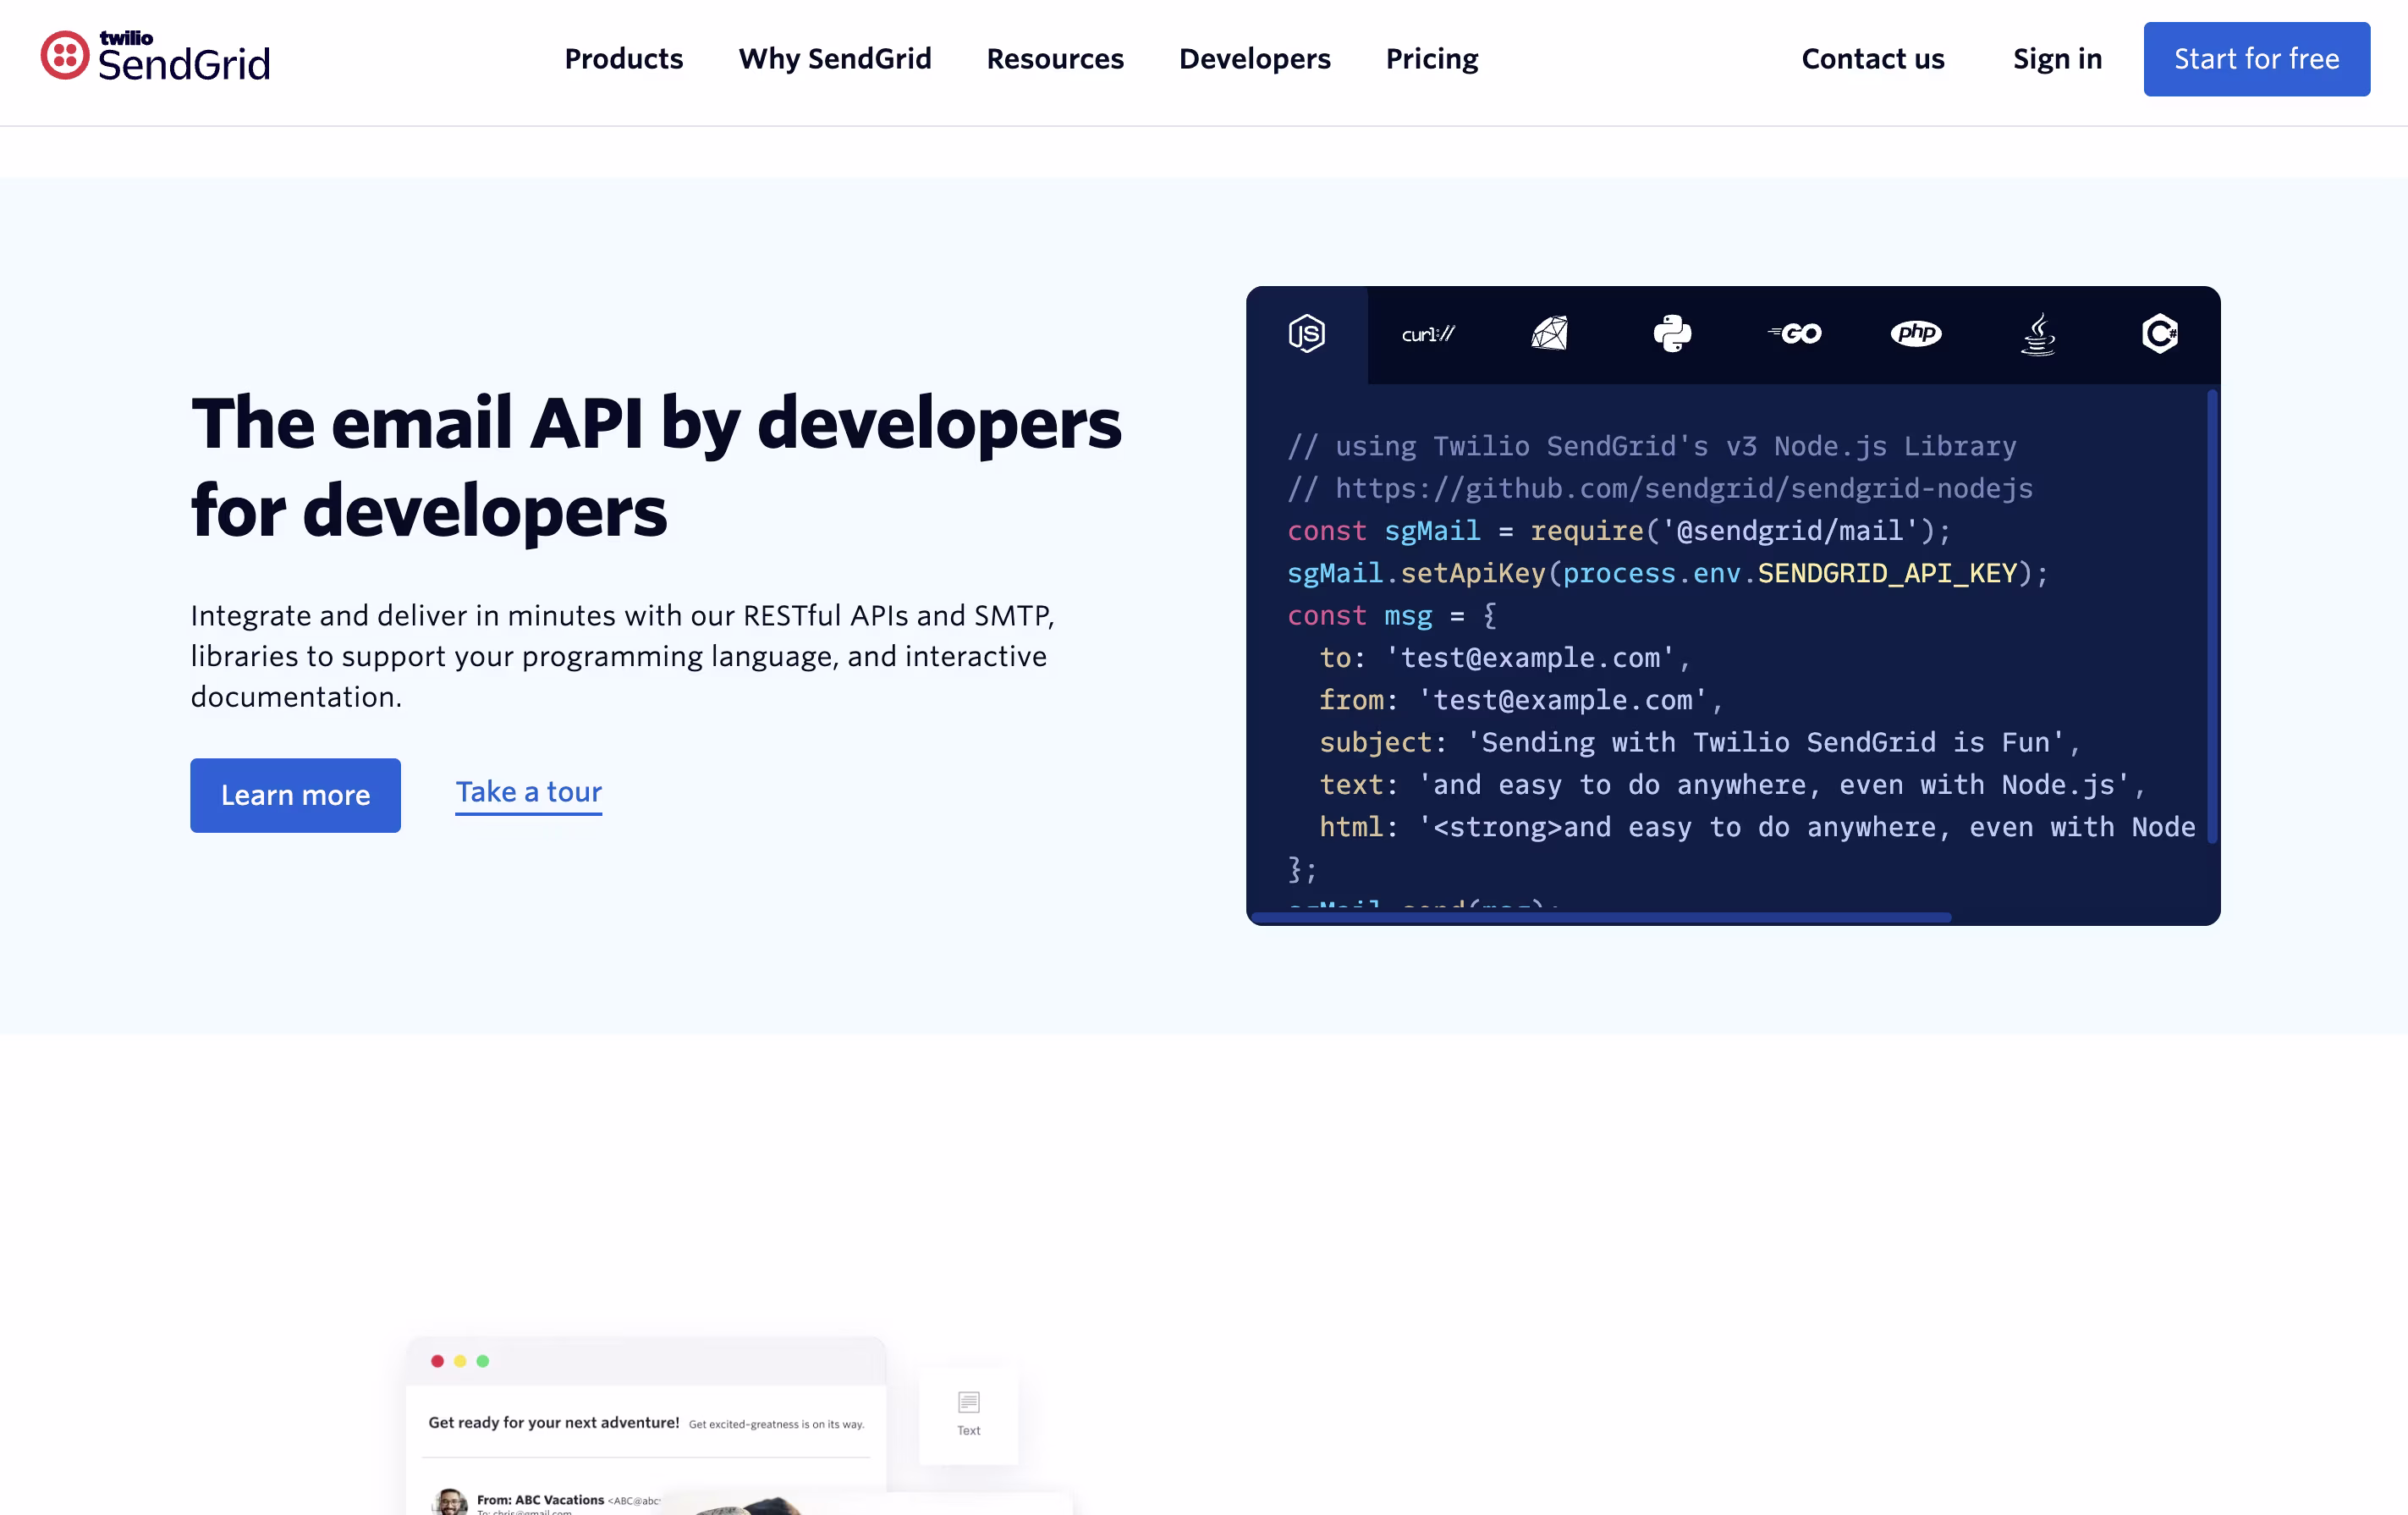This screenshot has width=2408, height=1515.
Task: Switch to the curl code sample
Action: [x=1428, y=334]
